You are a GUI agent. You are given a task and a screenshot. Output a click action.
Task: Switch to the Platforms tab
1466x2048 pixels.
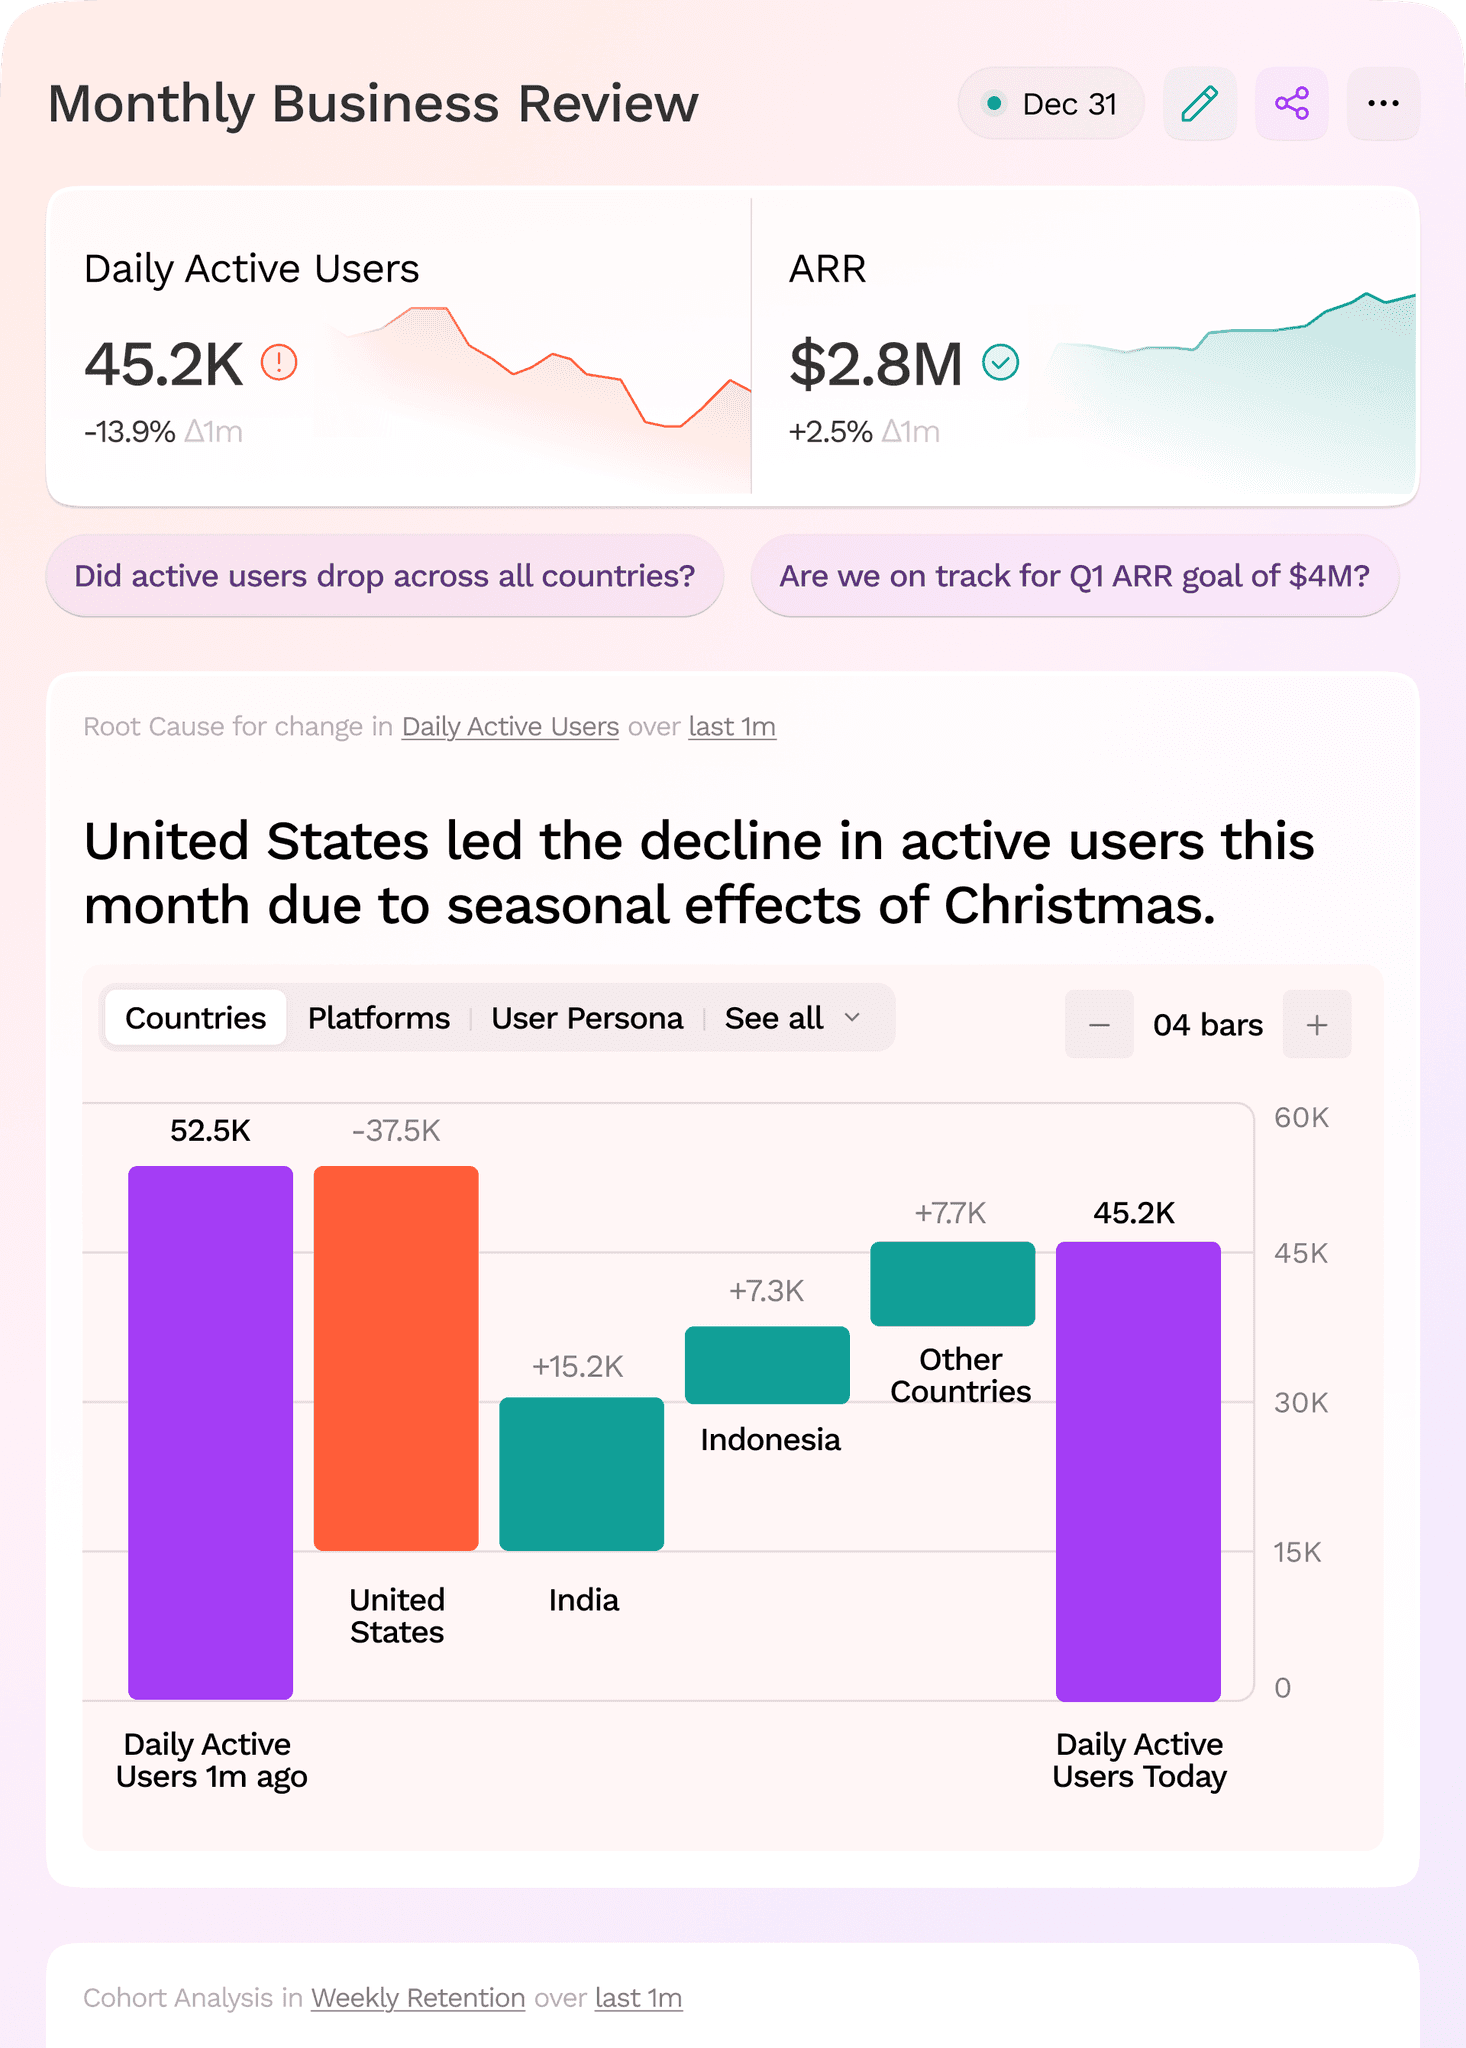point(379,1018)
